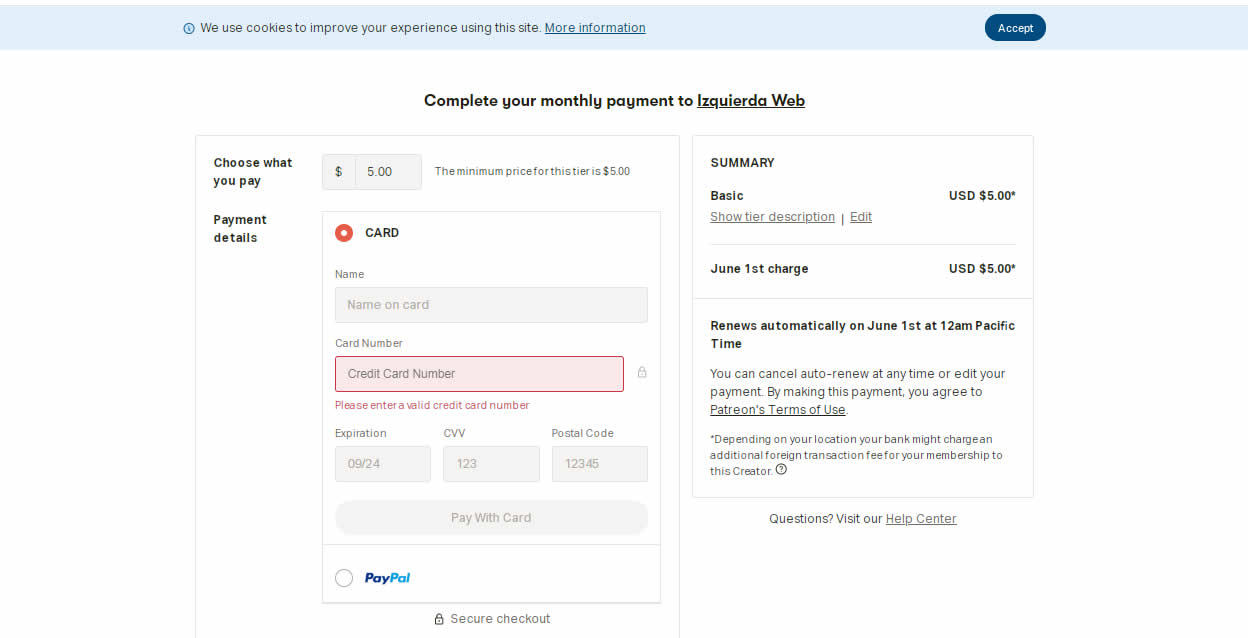Expand Show tier description
This screenshot has width=1248, height=638.
pos(772,217)
